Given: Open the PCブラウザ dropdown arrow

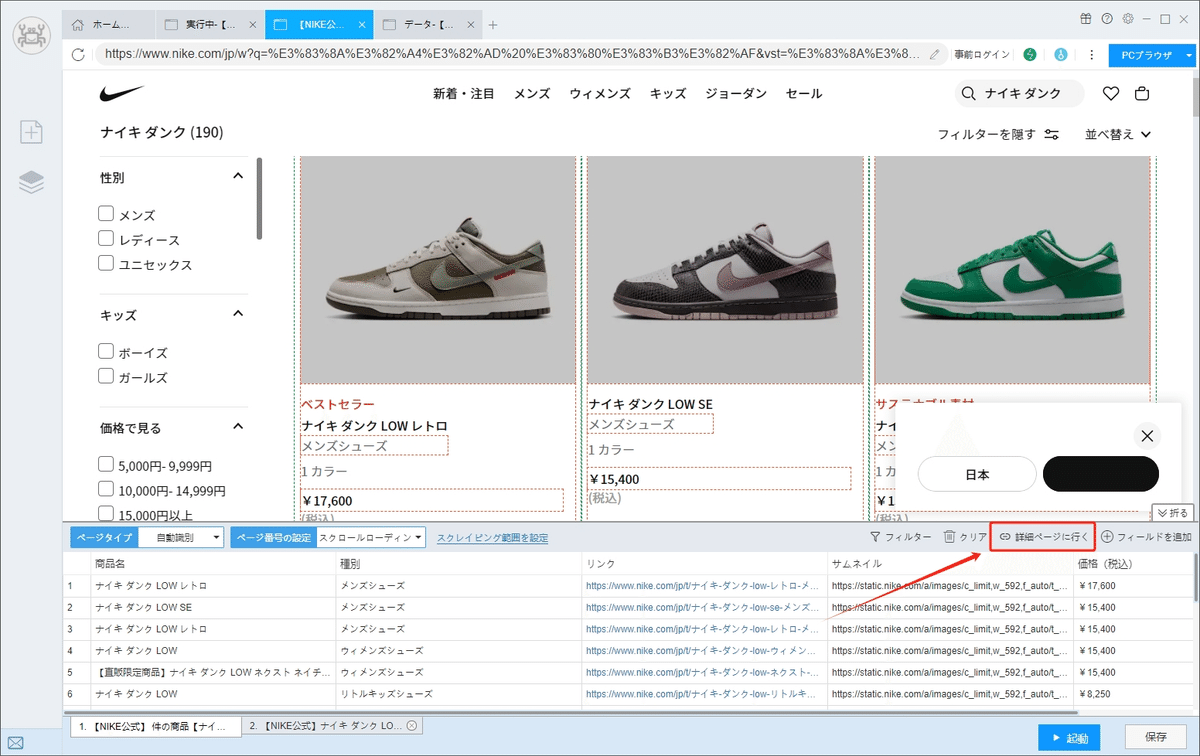Looking at the screenshot, I should [x=1189, y=56].
